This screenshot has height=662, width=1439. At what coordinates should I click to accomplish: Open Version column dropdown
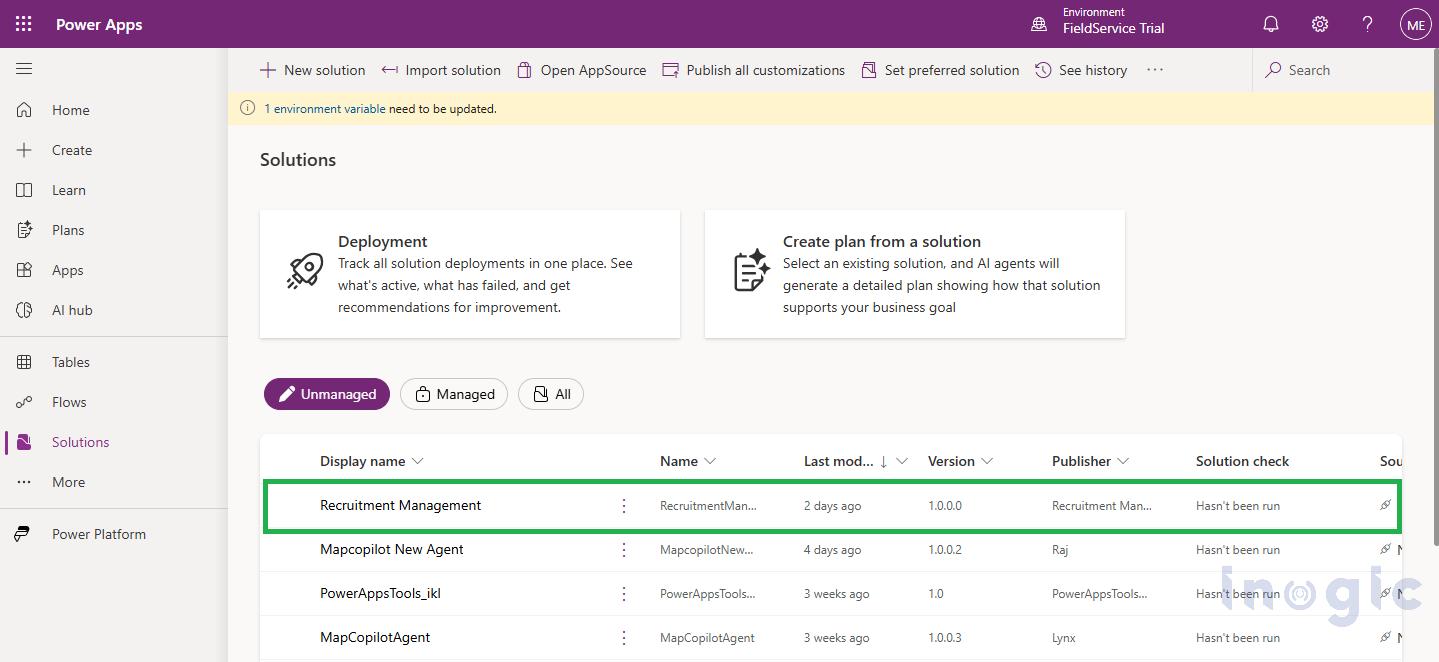(x=987, y=461)
